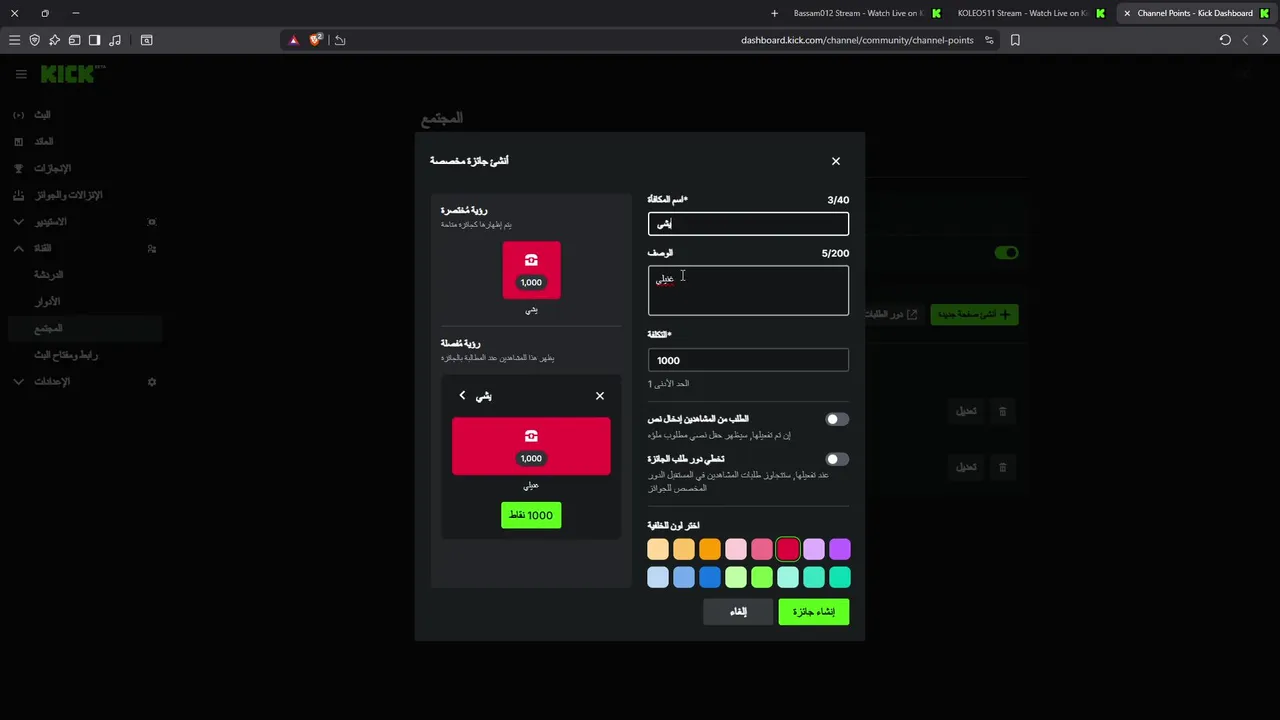
Task: Open الإنجازات achievements section in sidebar
Action: pyautogui.click(x=53, y=168)
